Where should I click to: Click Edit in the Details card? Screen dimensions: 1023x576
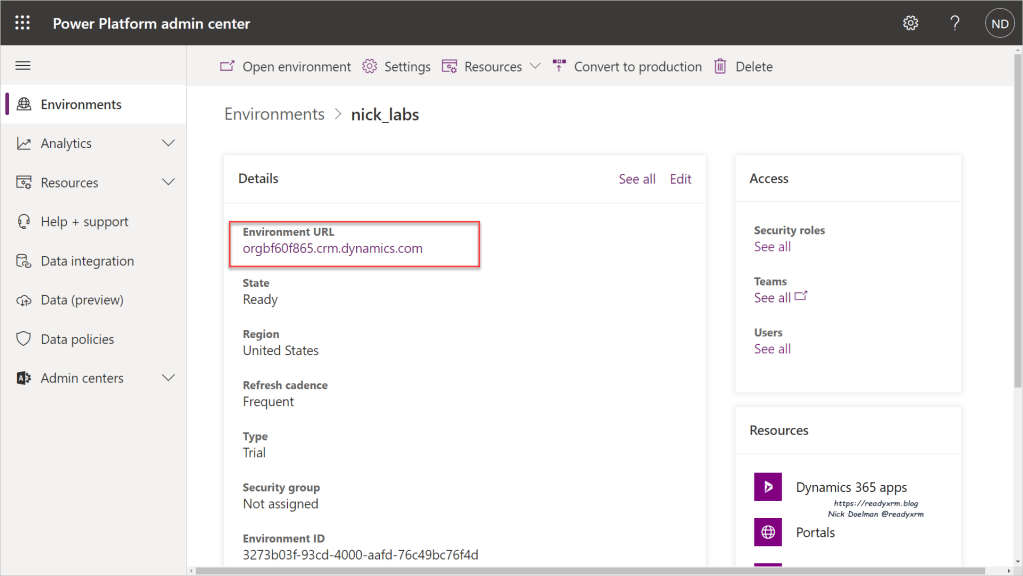point(680,179)
